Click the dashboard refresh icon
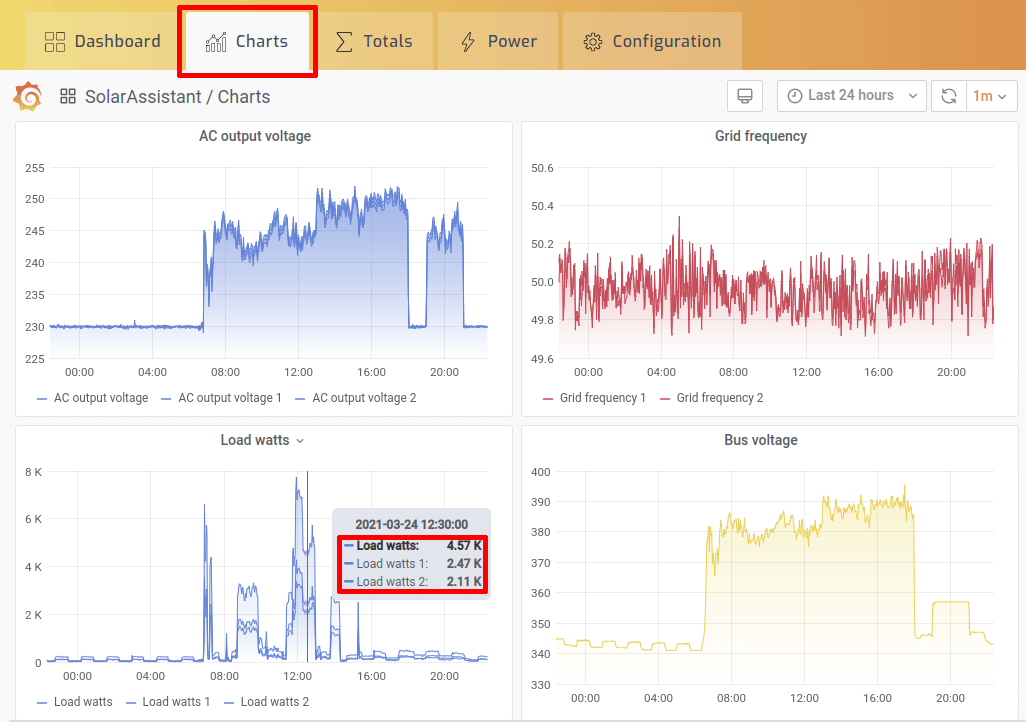1026x722 pixels. click(948, 95)
